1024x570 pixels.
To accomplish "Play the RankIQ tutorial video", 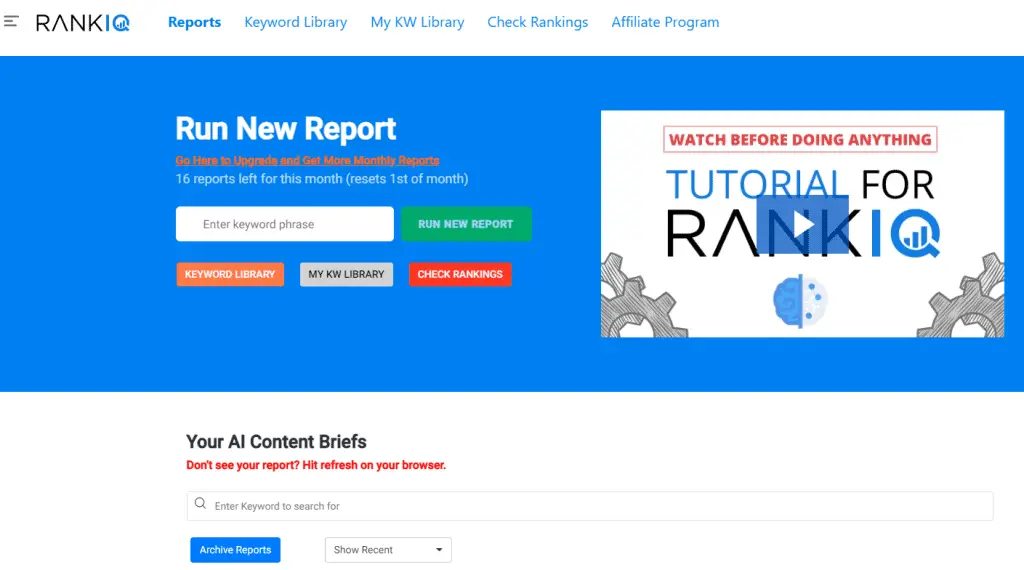I will pyautogui.click(x=802, y=224).
